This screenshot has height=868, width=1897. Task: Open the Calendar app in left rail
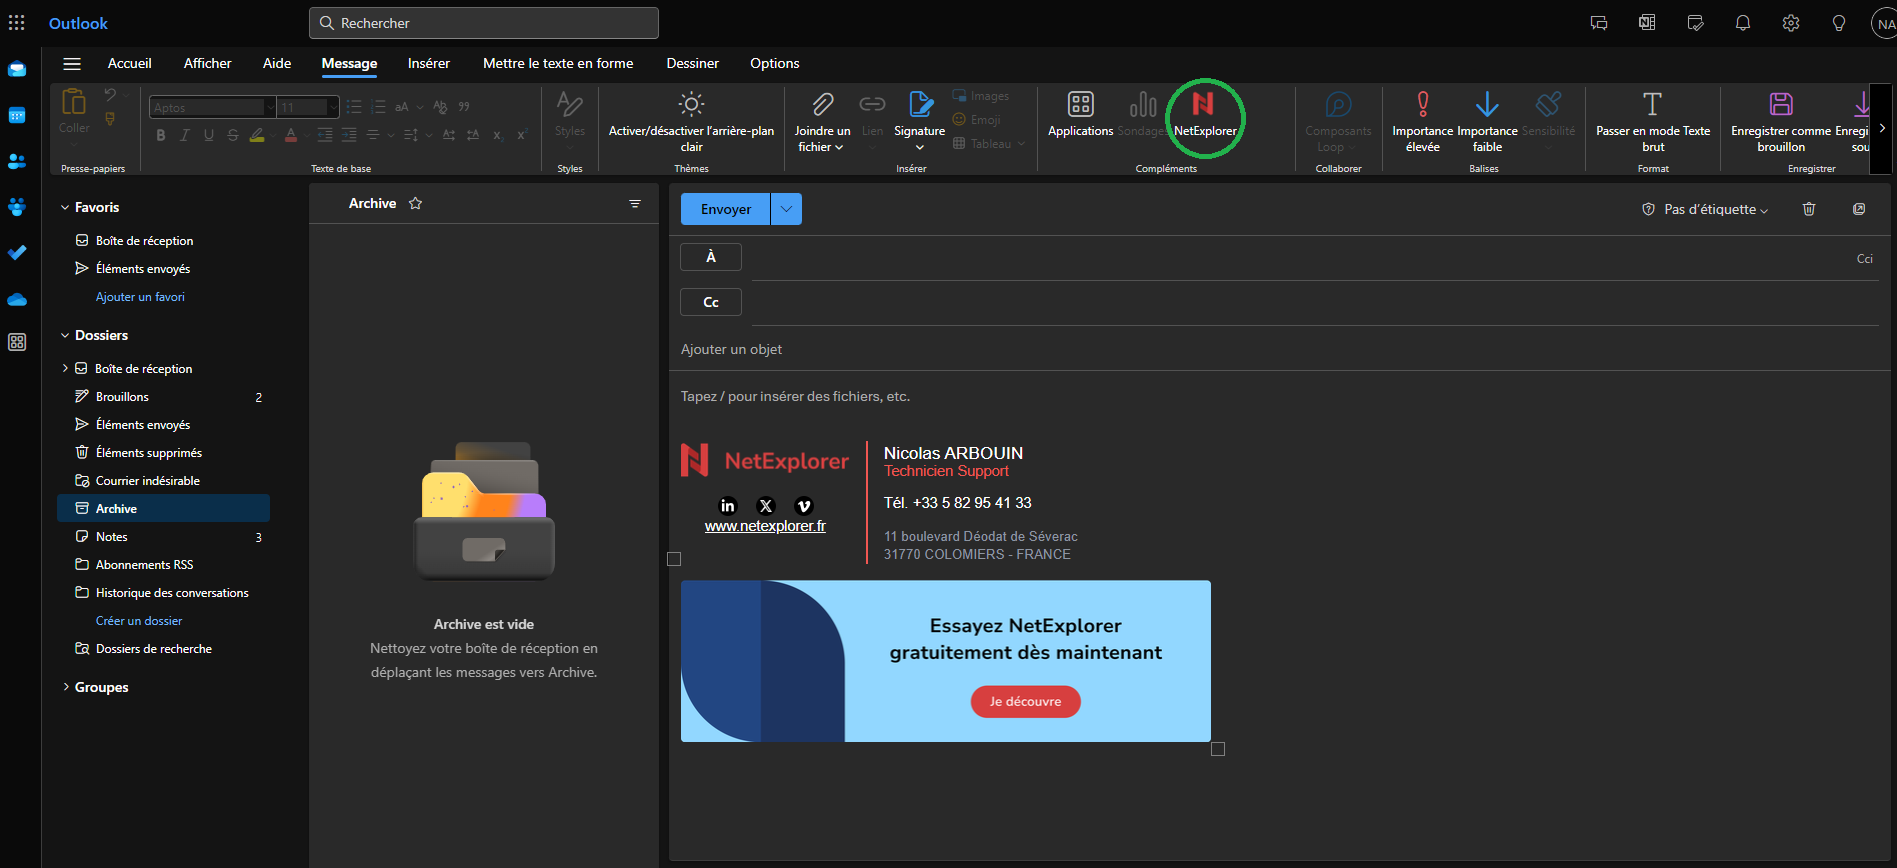(17, 115)
